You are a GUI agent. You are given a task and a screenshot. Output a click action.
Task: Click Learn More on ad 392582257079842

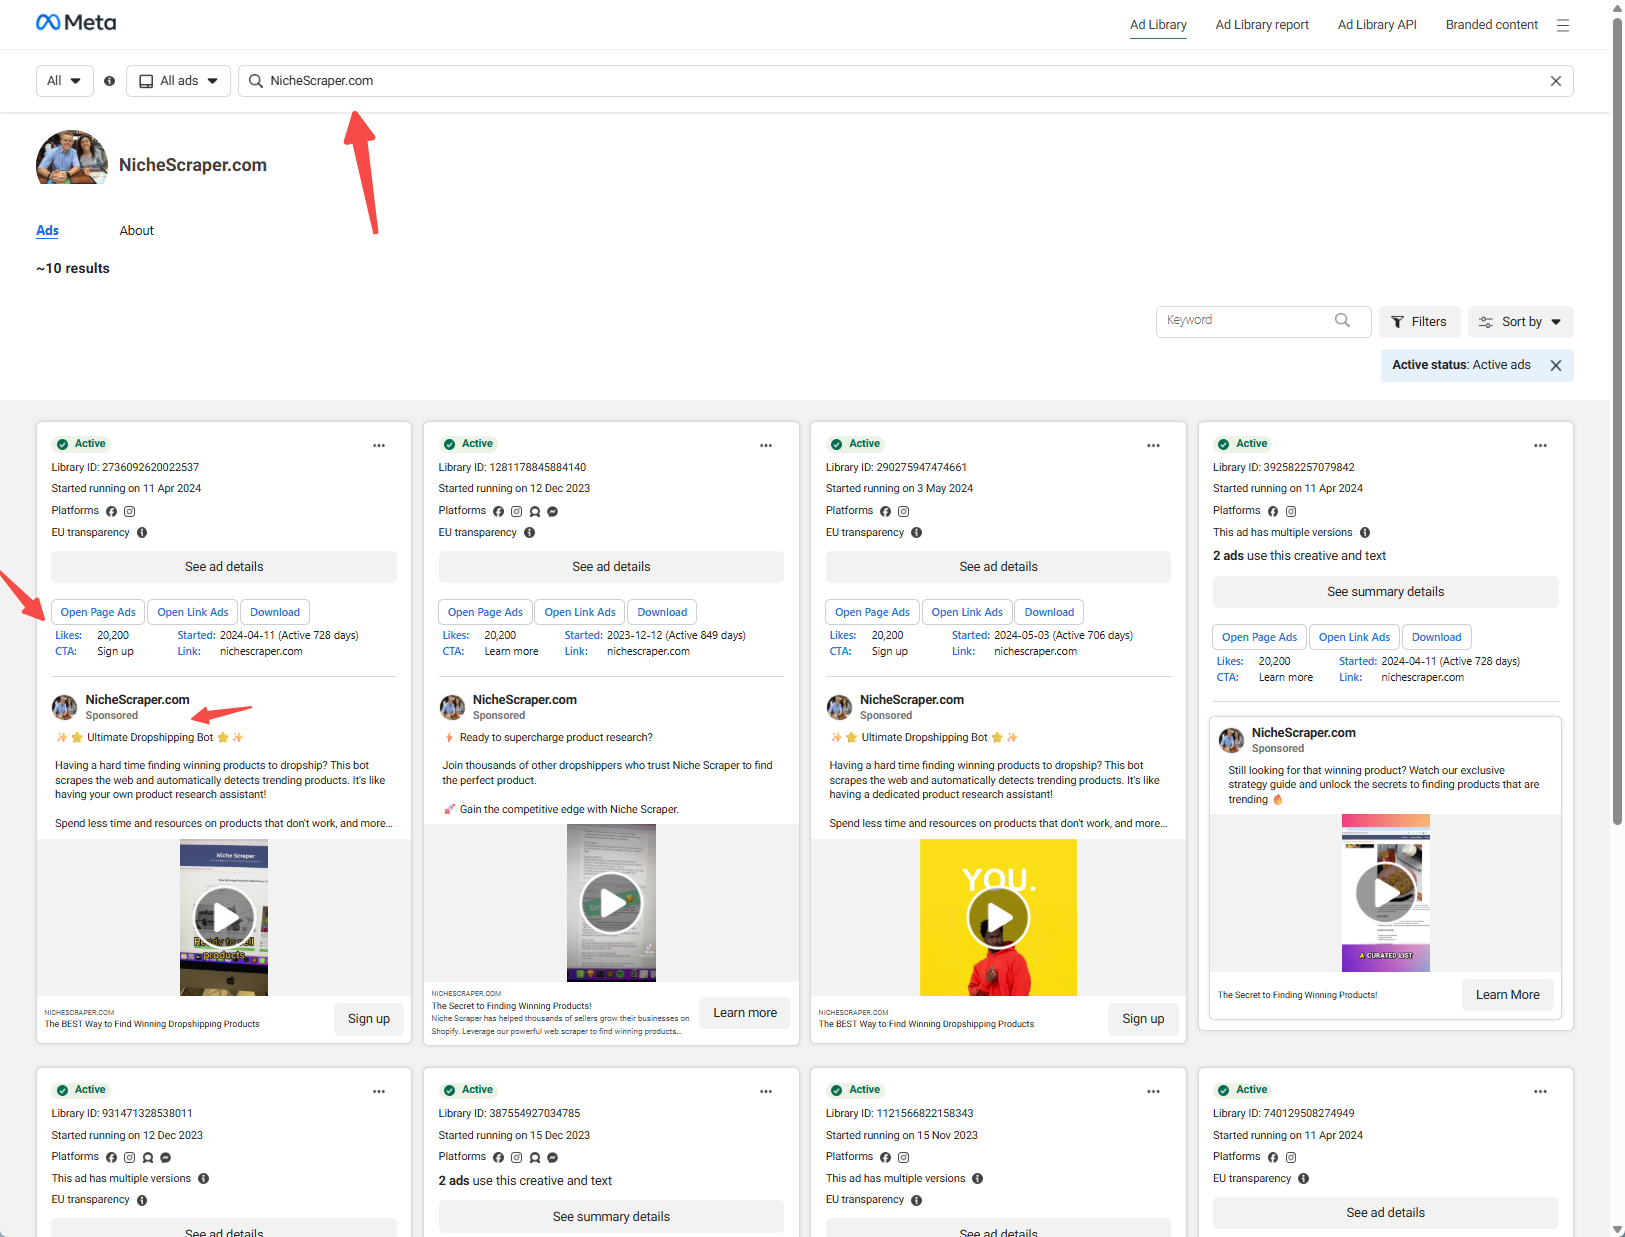point(1508,995)
